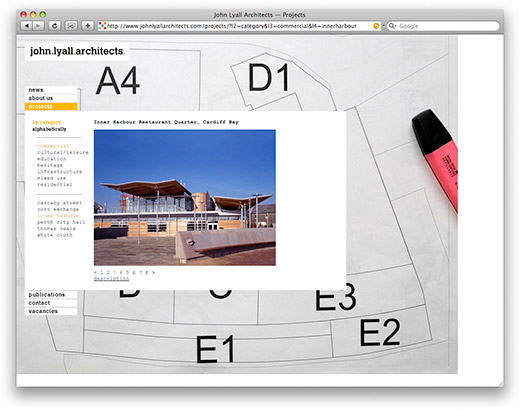Click the Google search field
This screenshot has width=520, height=410.
point(443,26)
